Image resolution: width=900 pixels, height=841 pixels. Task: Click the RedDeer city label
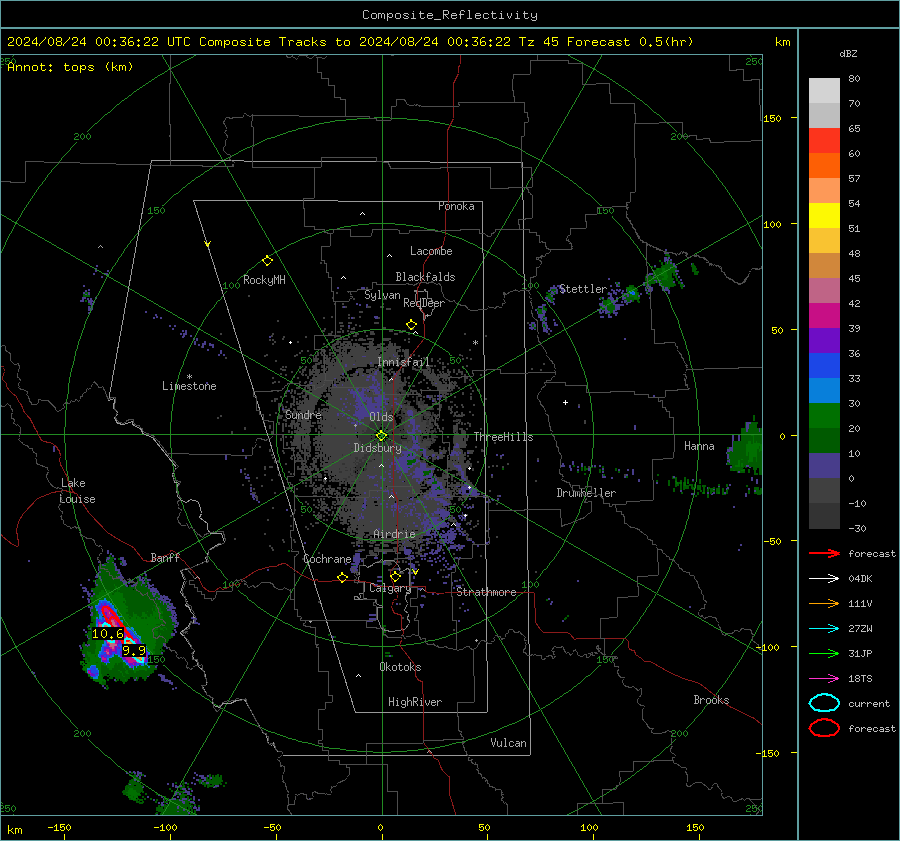pos(424,303)
